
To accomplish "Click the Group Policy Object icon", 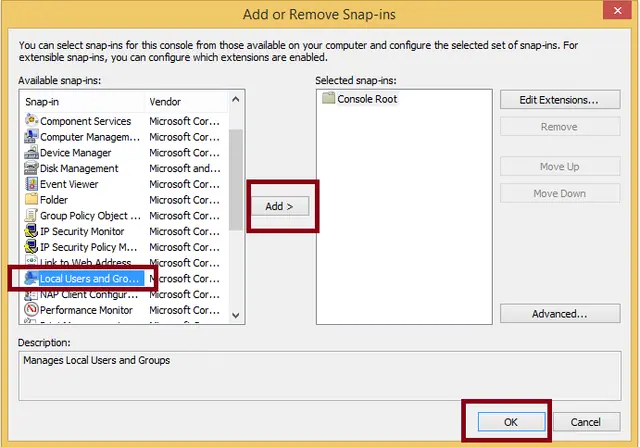I will point(31,215).
